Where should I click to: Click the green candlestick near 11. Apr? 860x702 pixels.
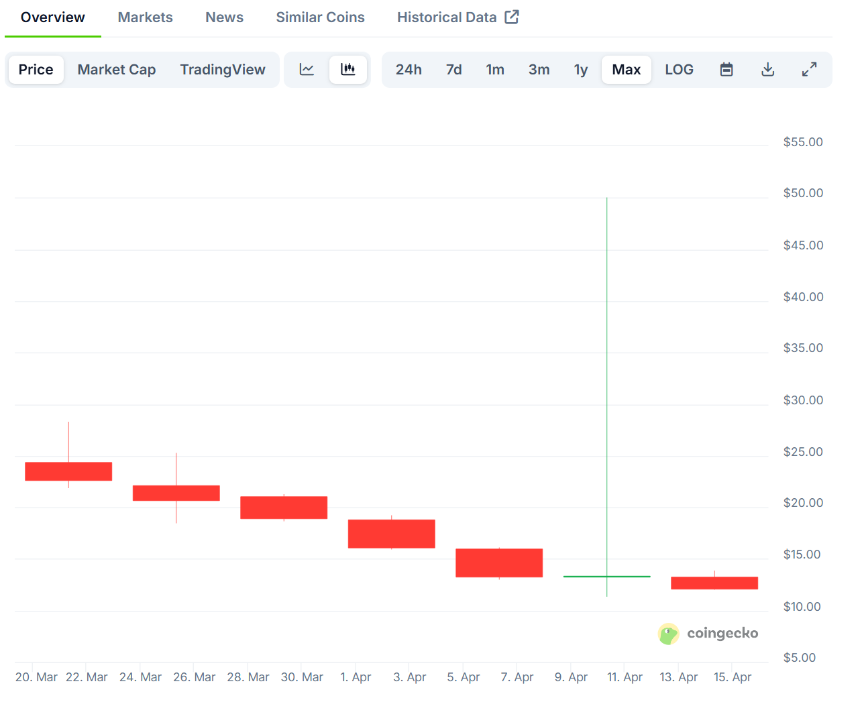click(607, 576)
